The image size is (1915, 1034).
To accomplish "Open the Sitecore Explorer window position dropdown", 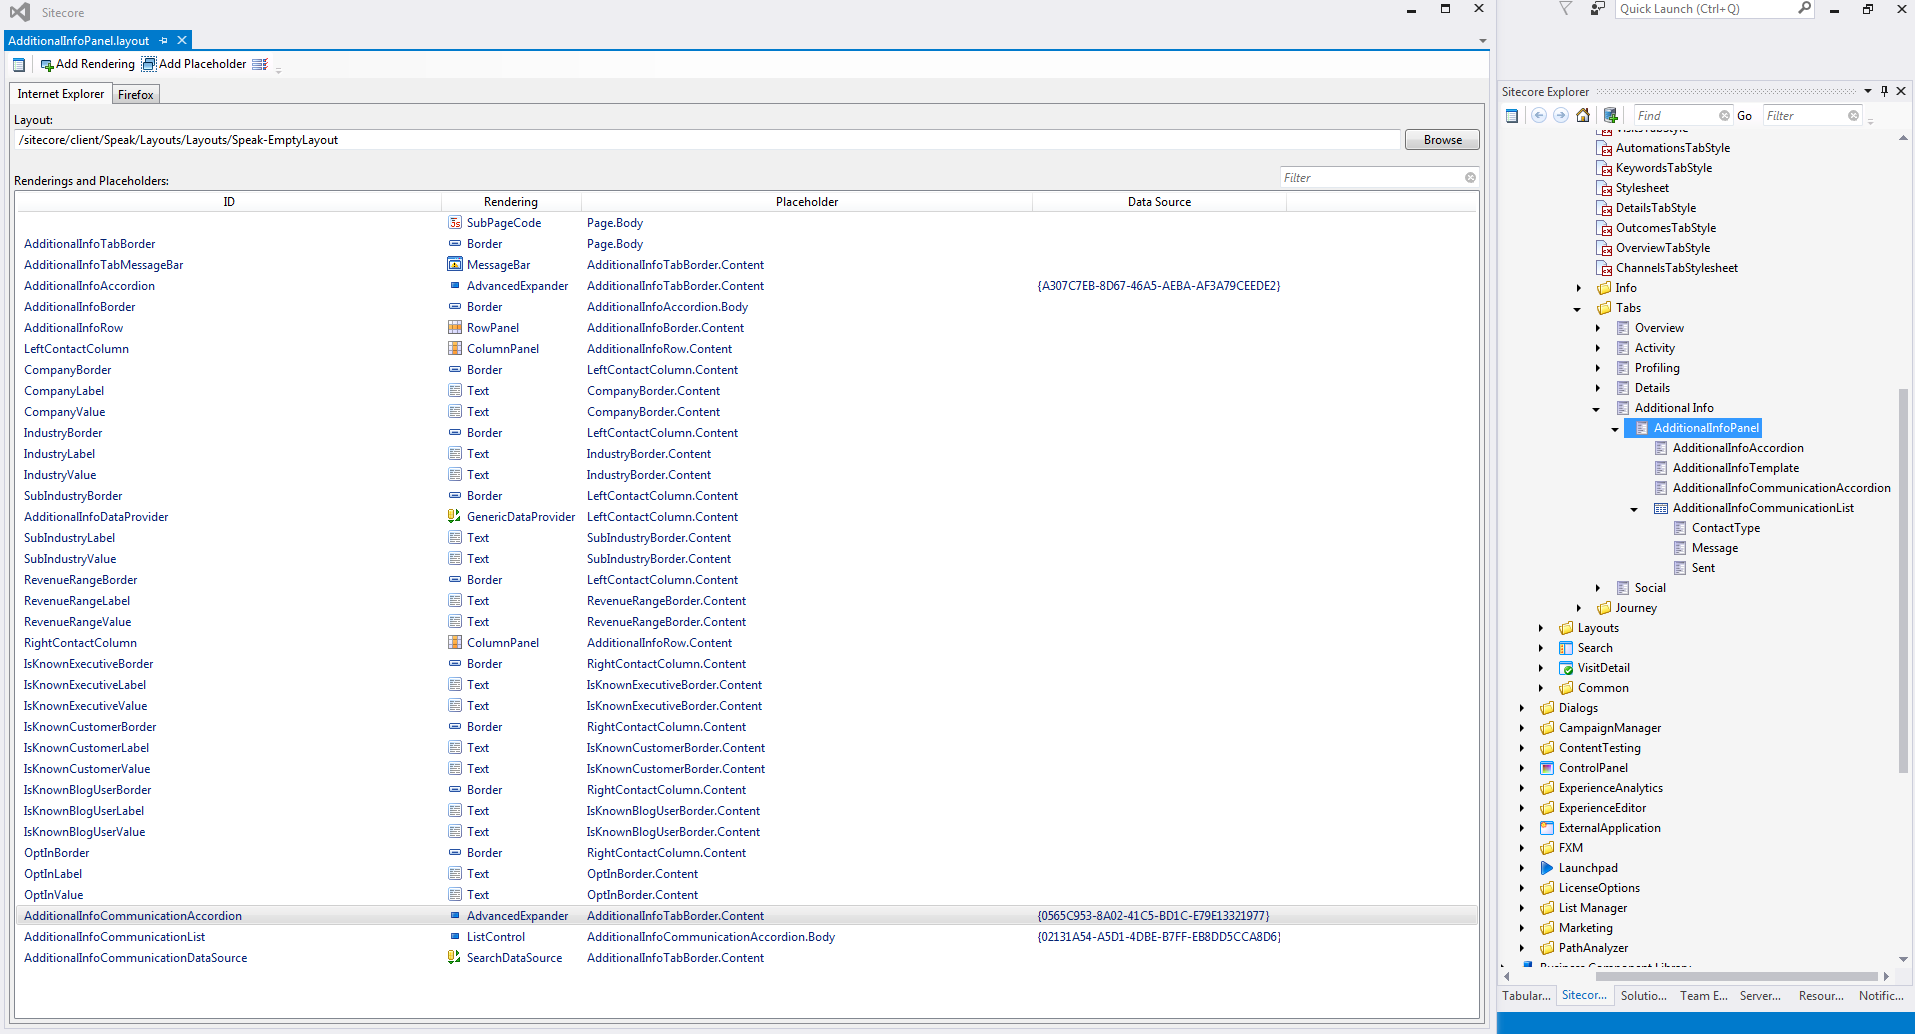I will [x=1868, y=91].
